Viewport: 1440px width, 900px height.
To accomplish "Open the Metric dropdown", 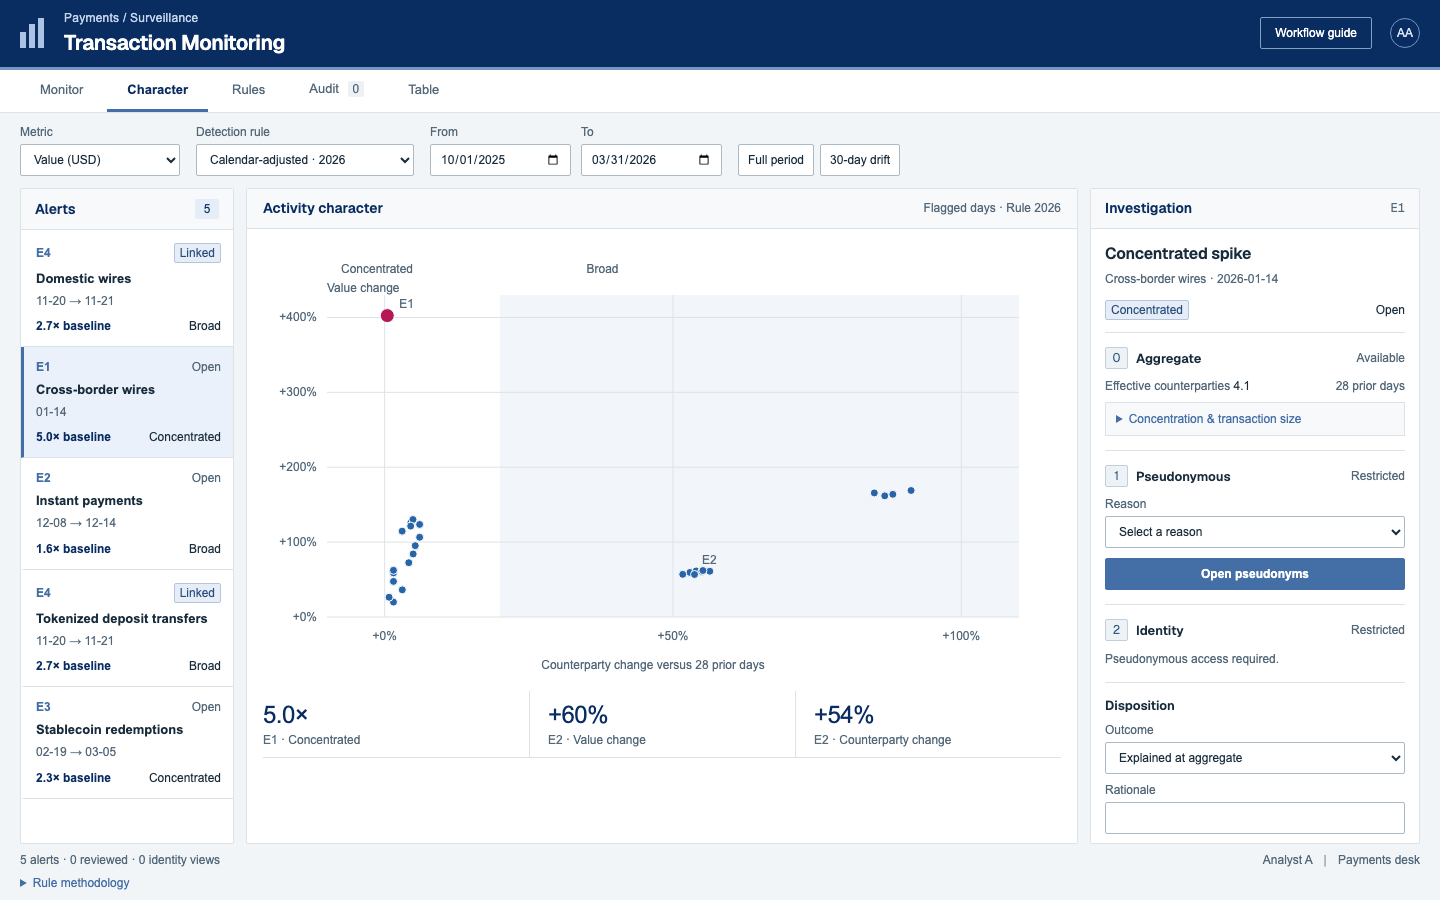I will coord(100,160).
